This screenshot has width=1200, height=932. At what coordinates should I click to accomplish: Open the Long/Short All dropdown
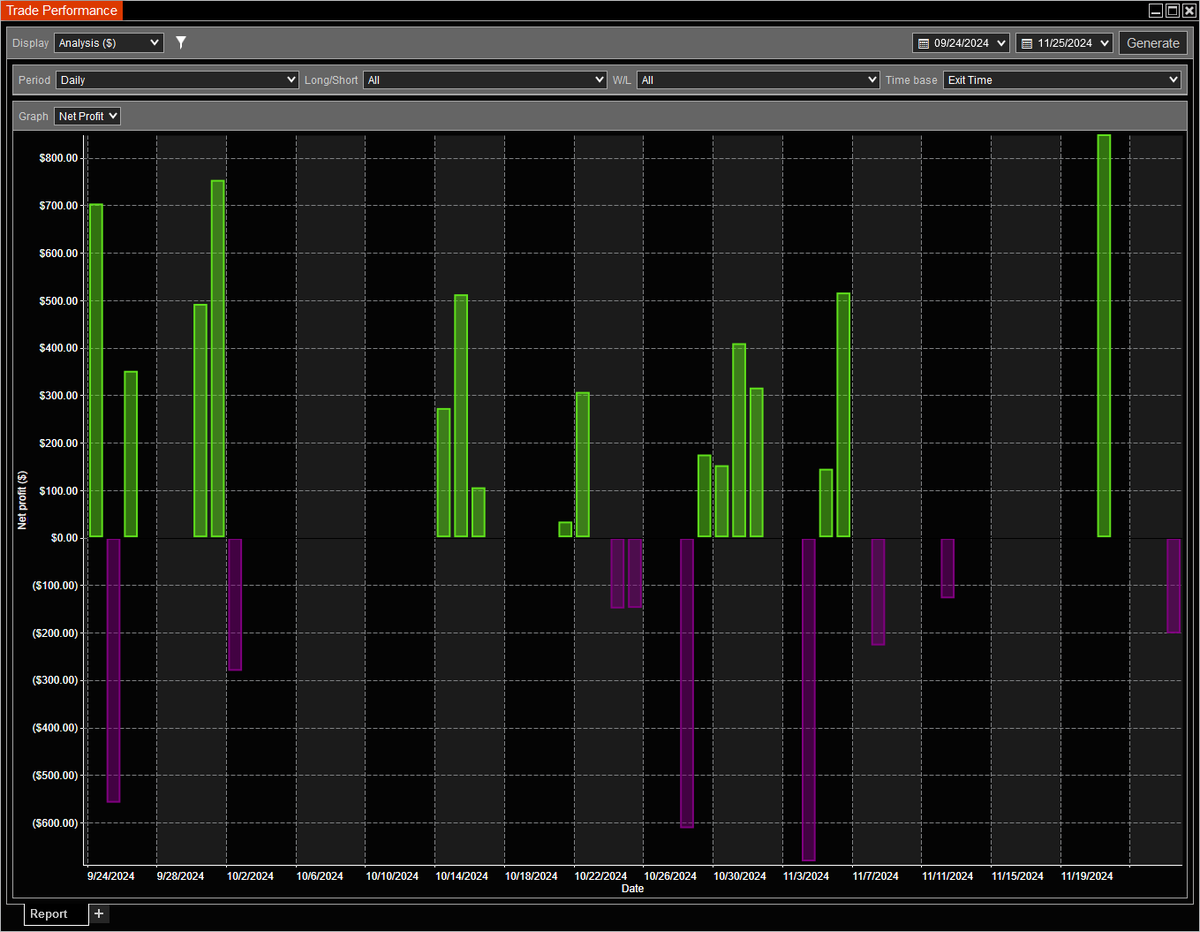coord(485,80)
